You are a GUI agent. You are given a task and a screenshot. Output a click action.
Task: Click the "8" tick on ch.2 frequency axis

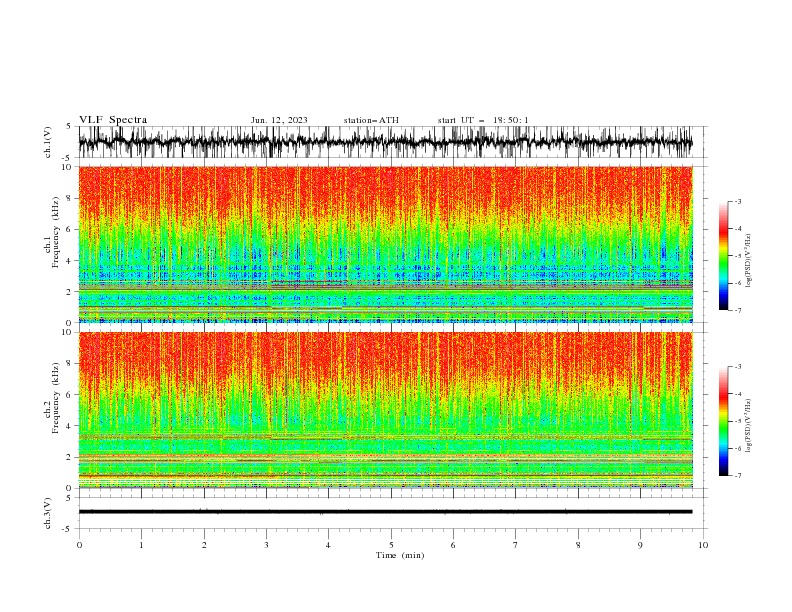pos(69,364)
